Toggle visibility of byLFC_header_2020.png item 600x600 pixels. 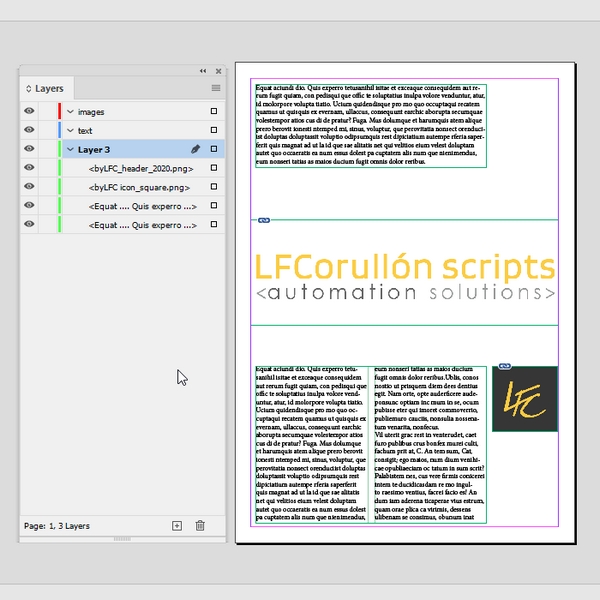[29, 167]
